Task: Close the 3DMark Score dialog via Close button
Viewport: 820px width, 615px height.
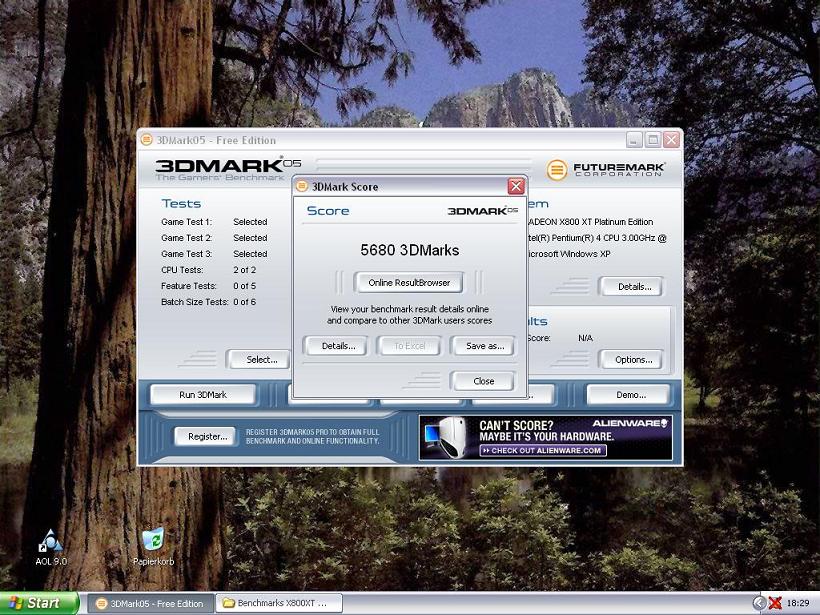Action: (x=483, y=381)
